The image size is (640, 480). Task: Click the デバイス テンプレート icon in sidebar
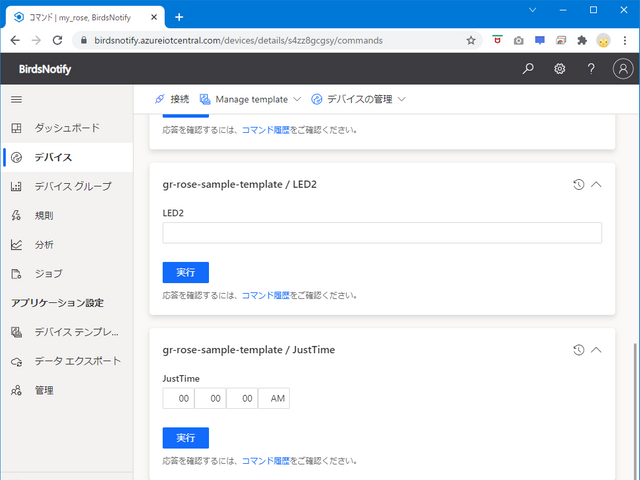16,332
